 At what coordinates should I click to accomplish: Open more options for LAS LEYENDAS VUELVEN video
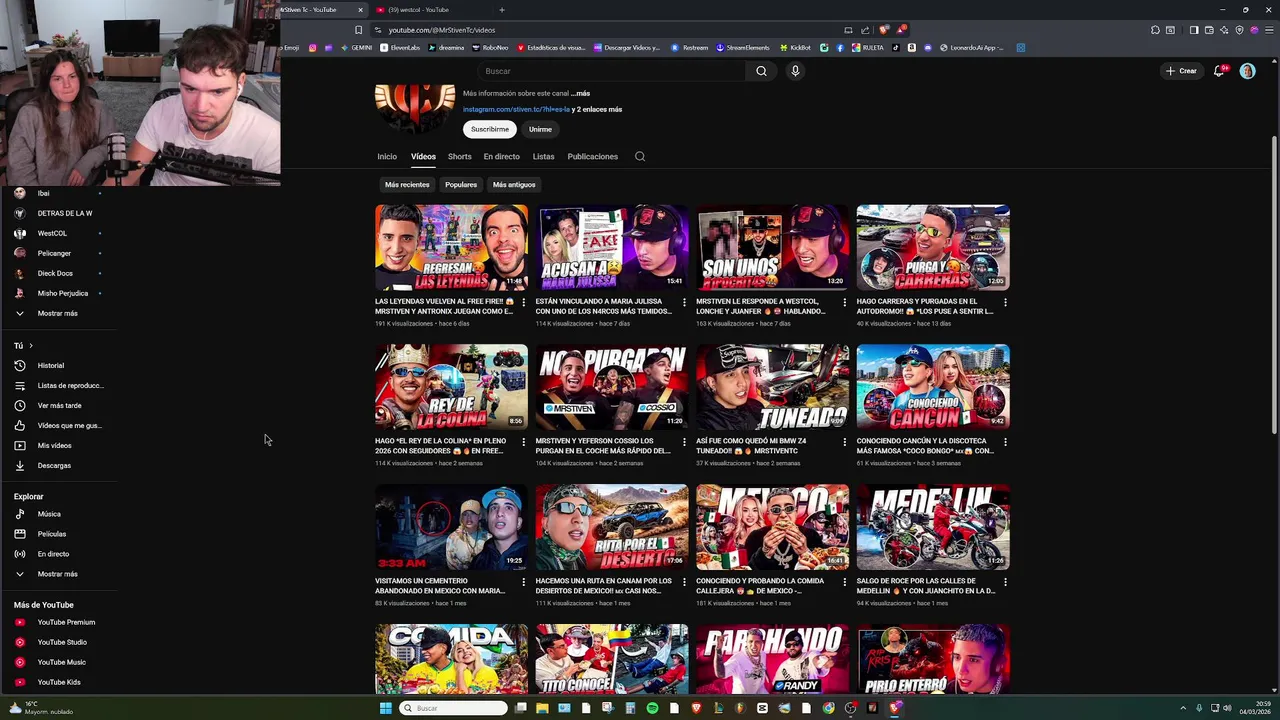click(523, 302)
